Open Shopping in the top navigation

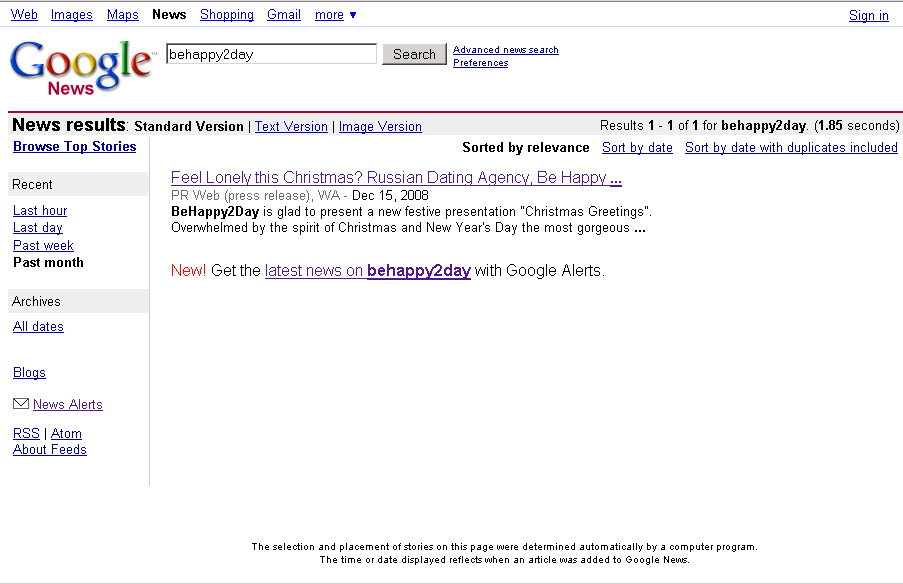(x=226, y=15)
